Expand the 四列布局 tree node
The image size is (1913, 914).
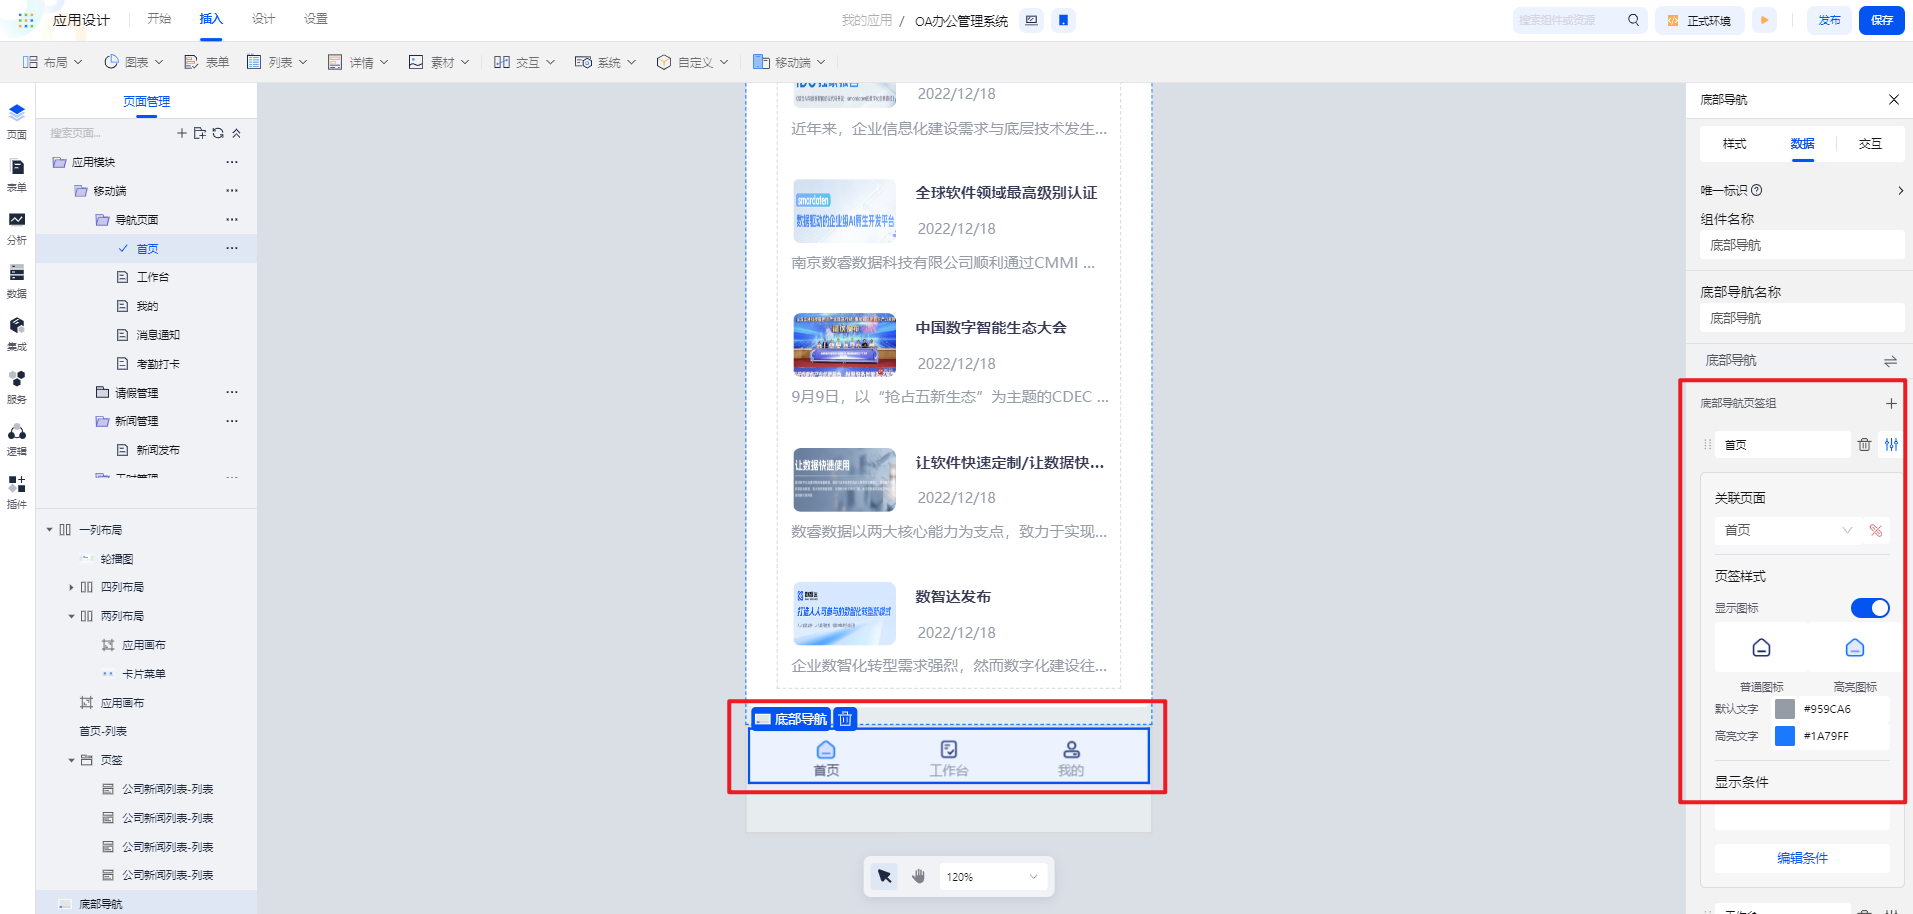[x=71, y=588]
